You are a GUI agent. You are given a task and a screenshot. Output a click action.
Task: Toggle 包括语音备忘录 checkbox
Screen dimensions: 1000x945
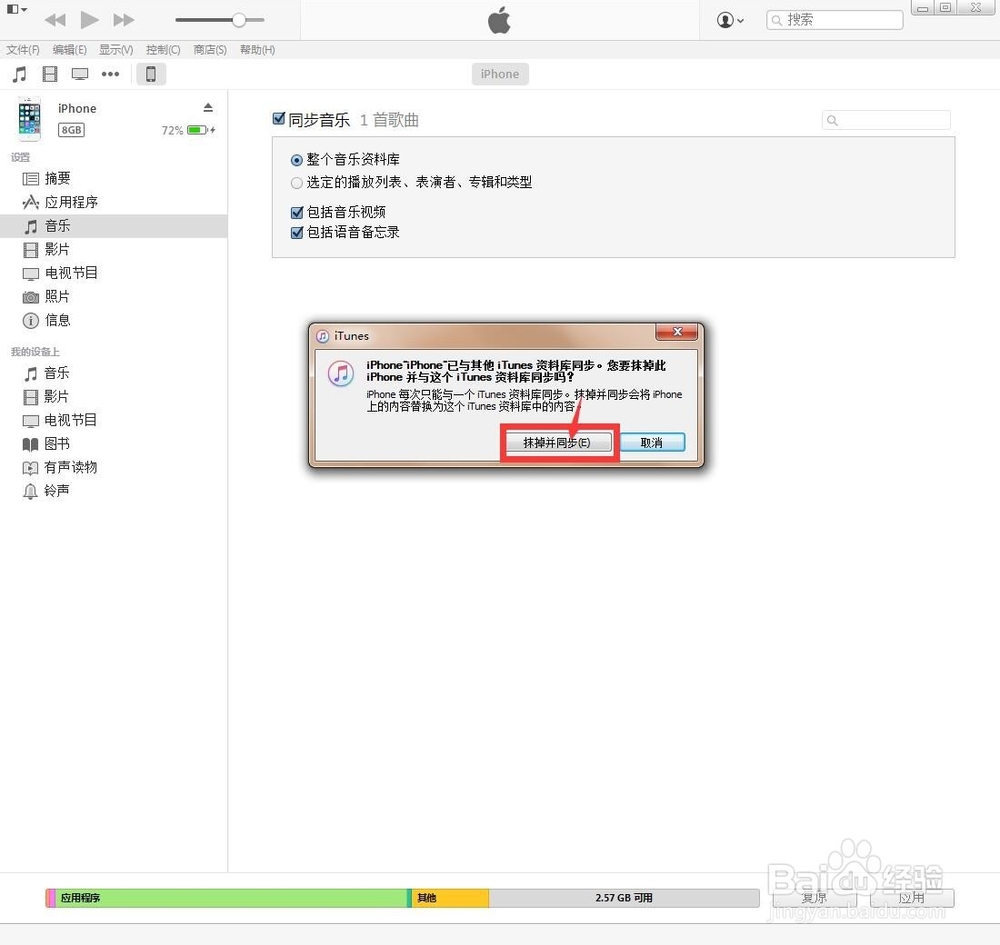pyautogui.click(x=297, y=233)
